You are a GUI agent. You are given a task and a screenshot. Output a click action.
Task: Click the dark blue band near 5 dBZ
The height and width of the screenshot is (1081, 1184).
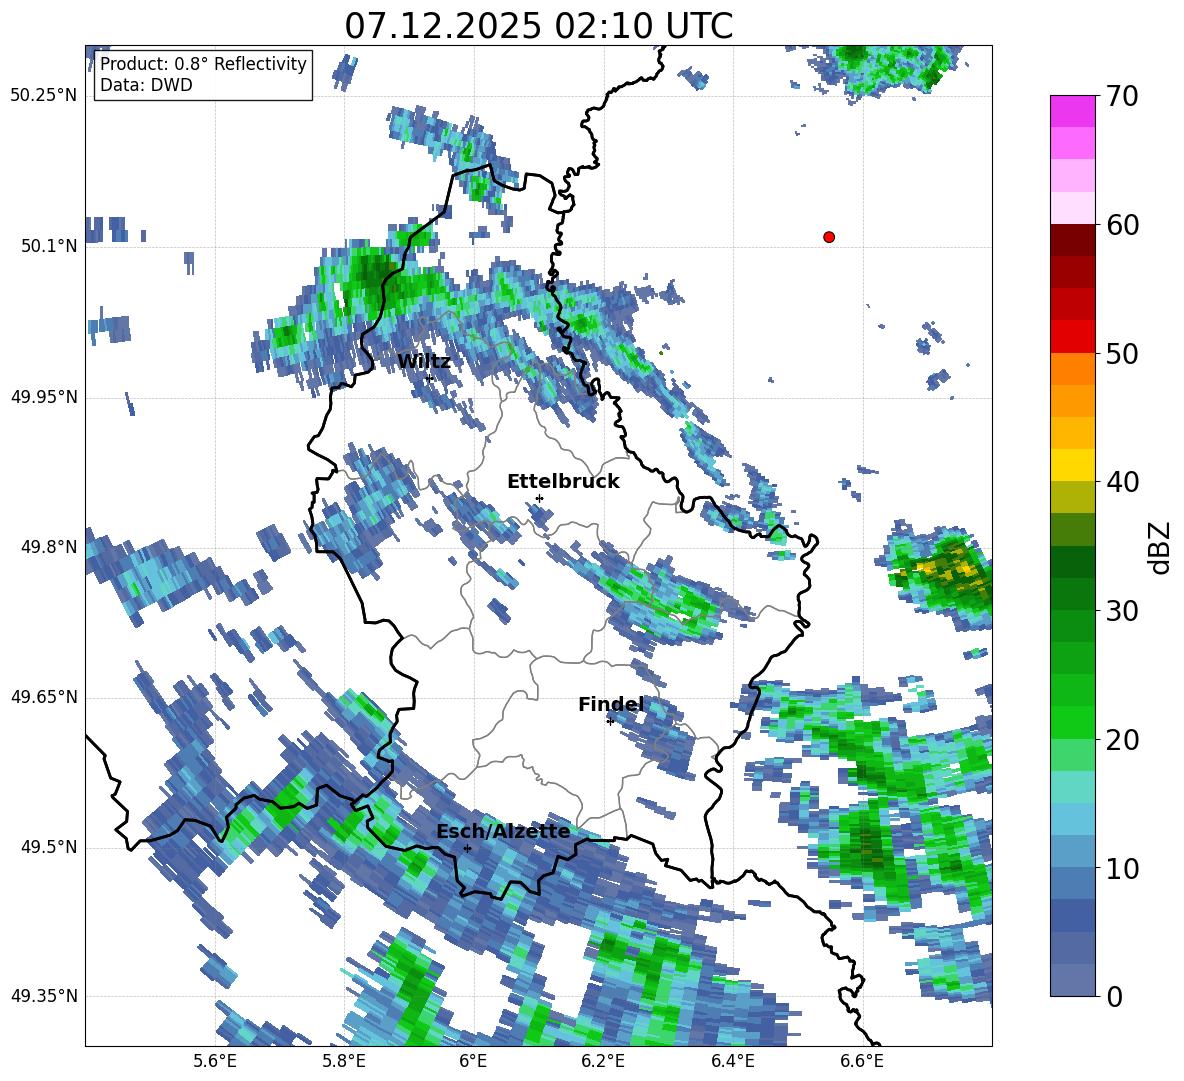tap(1072, 916)
